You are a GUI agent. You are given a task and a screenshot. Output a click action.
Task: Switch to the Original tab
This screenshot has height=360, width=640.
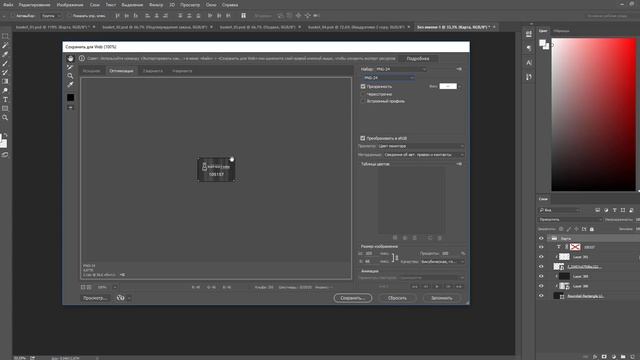click(91, 71)
